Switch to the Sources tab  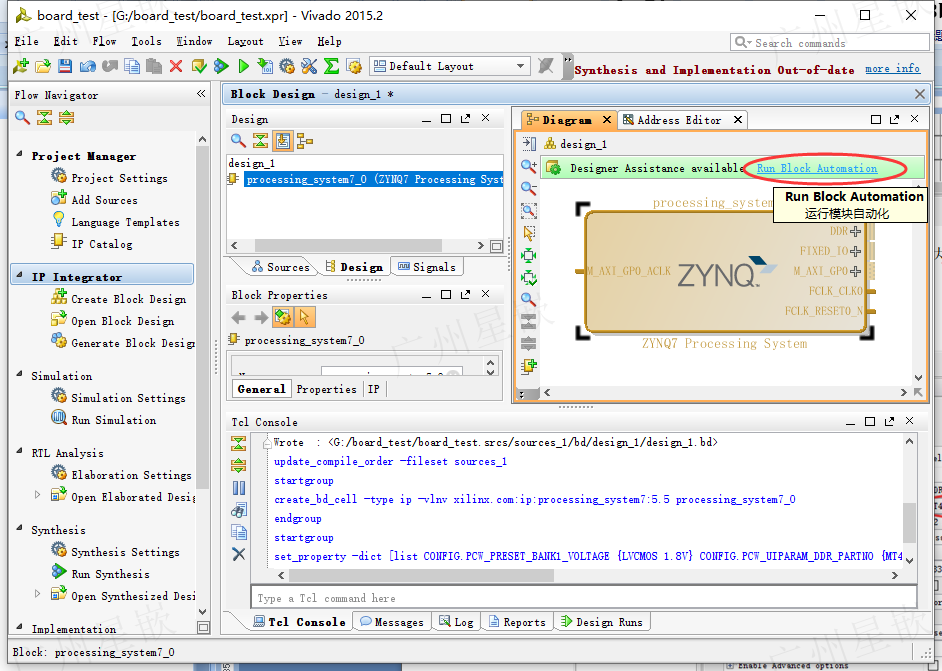281,267
